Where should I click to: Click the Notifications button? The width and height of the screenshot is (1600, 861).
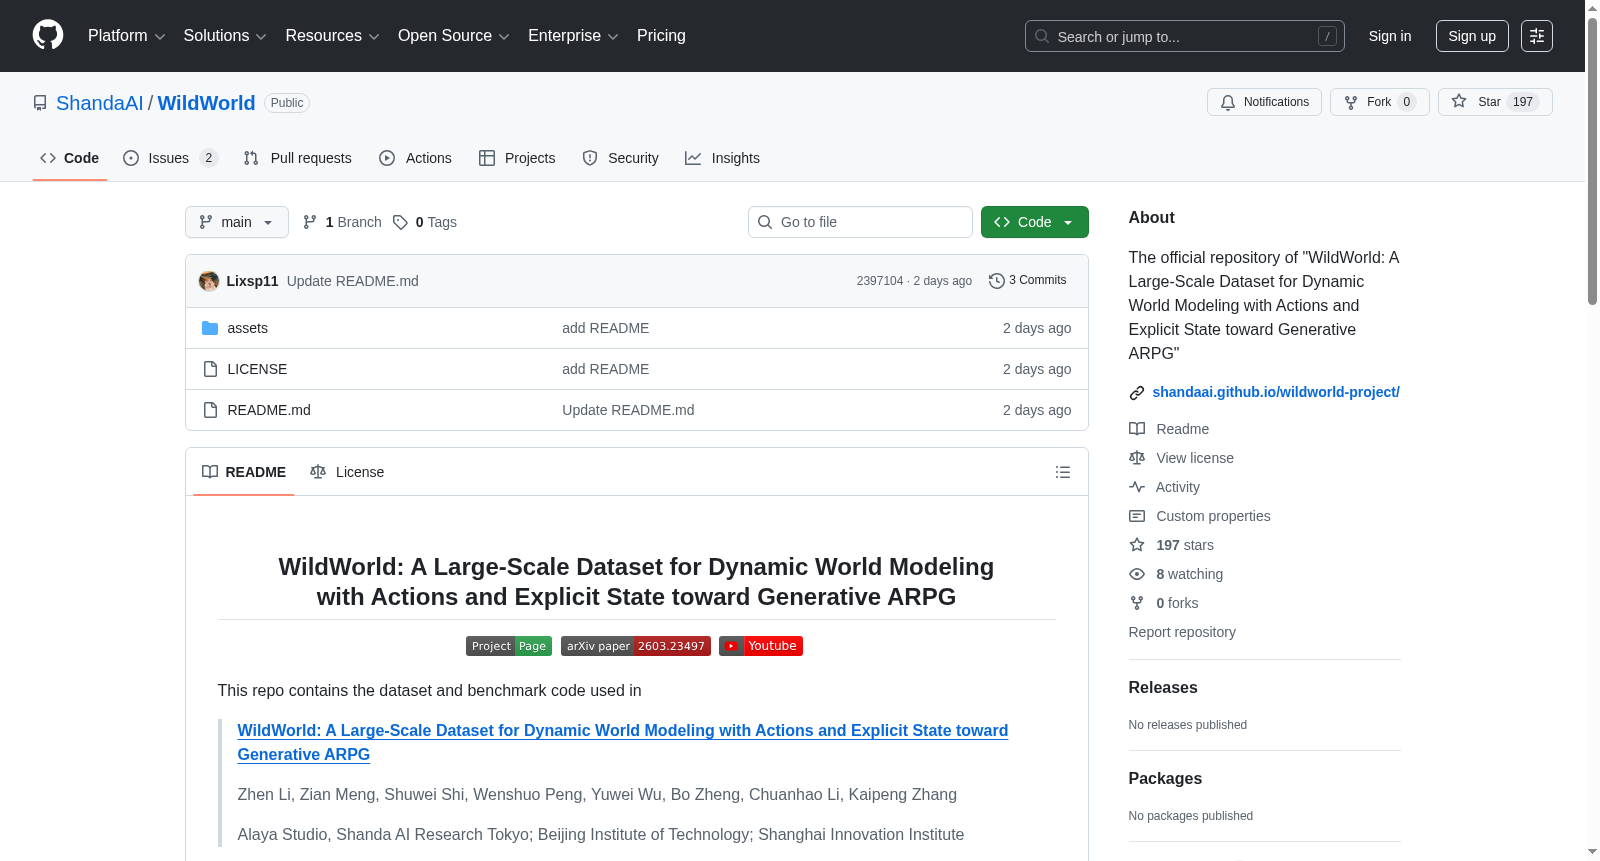tap(1265, 102)
